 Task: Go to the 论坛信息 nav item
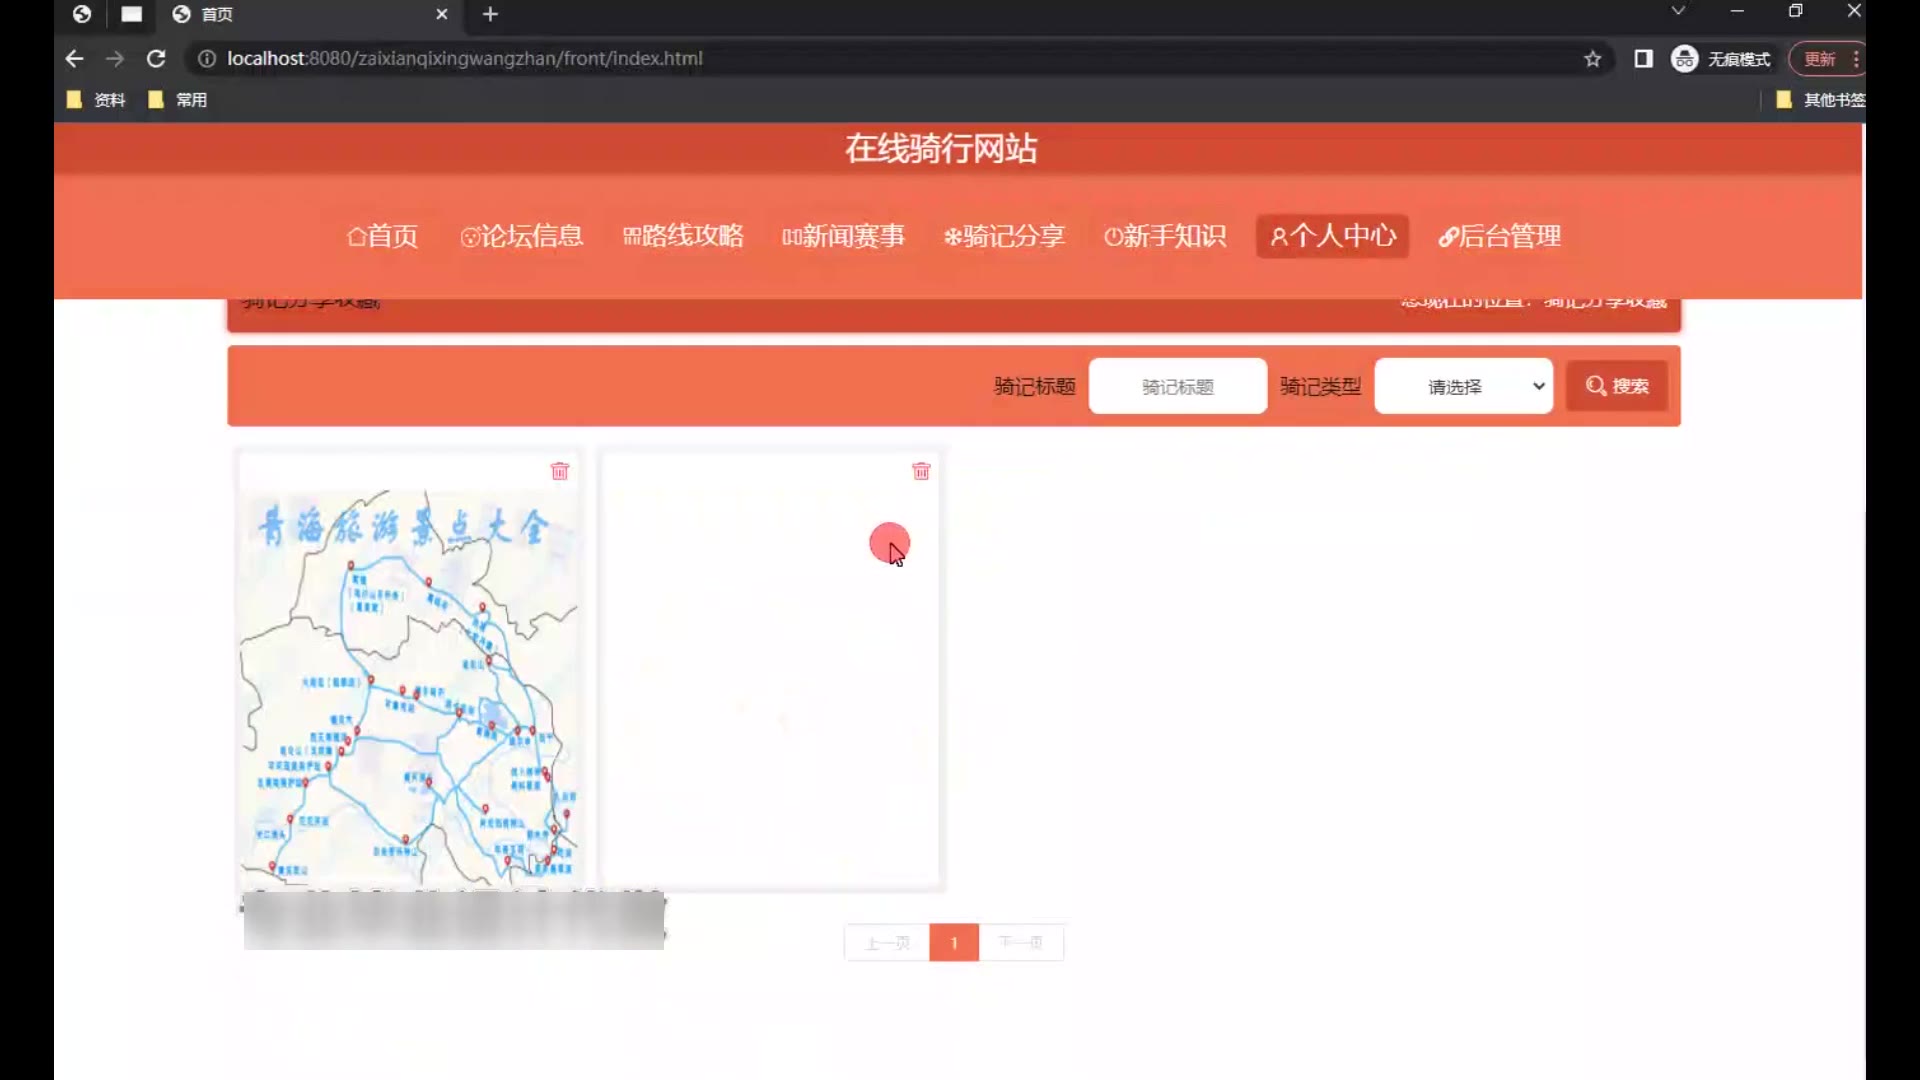point(521,236)
